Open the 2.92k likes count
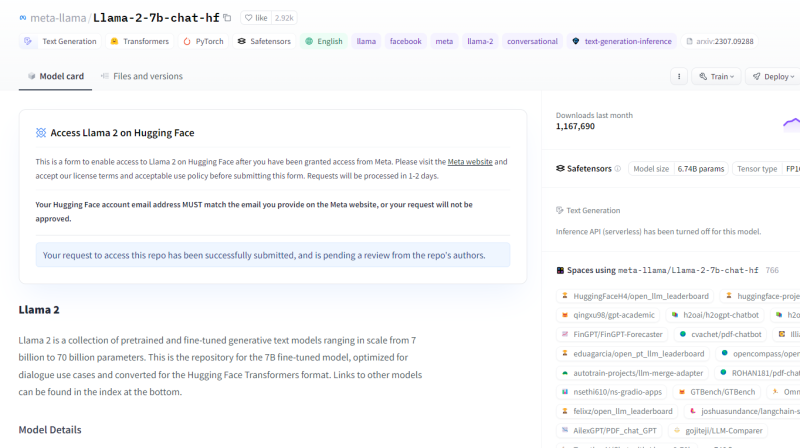This screenshot has height=448, width=800. (284, 18)
